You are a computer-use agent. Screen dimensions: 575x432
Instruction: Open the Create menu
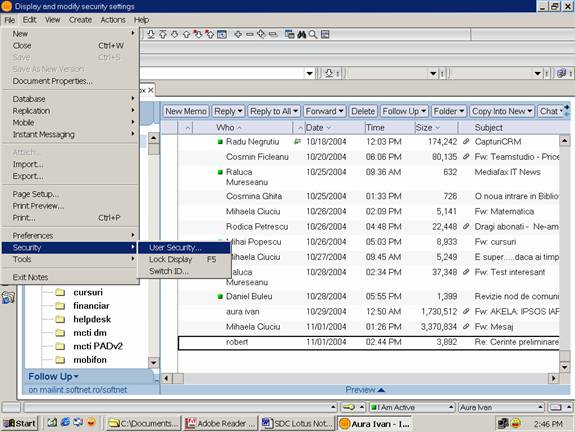80,20
